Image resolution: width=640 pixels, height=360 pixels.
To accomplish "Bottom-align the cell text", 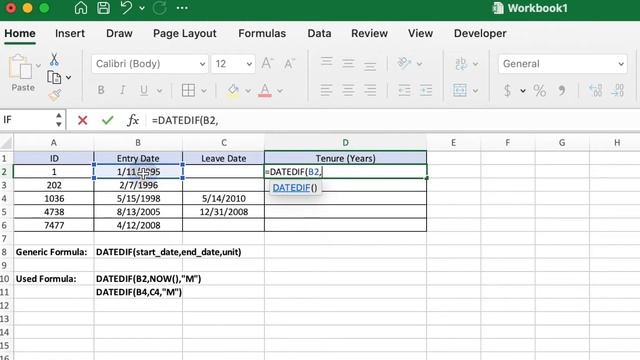I will point(370,65).
